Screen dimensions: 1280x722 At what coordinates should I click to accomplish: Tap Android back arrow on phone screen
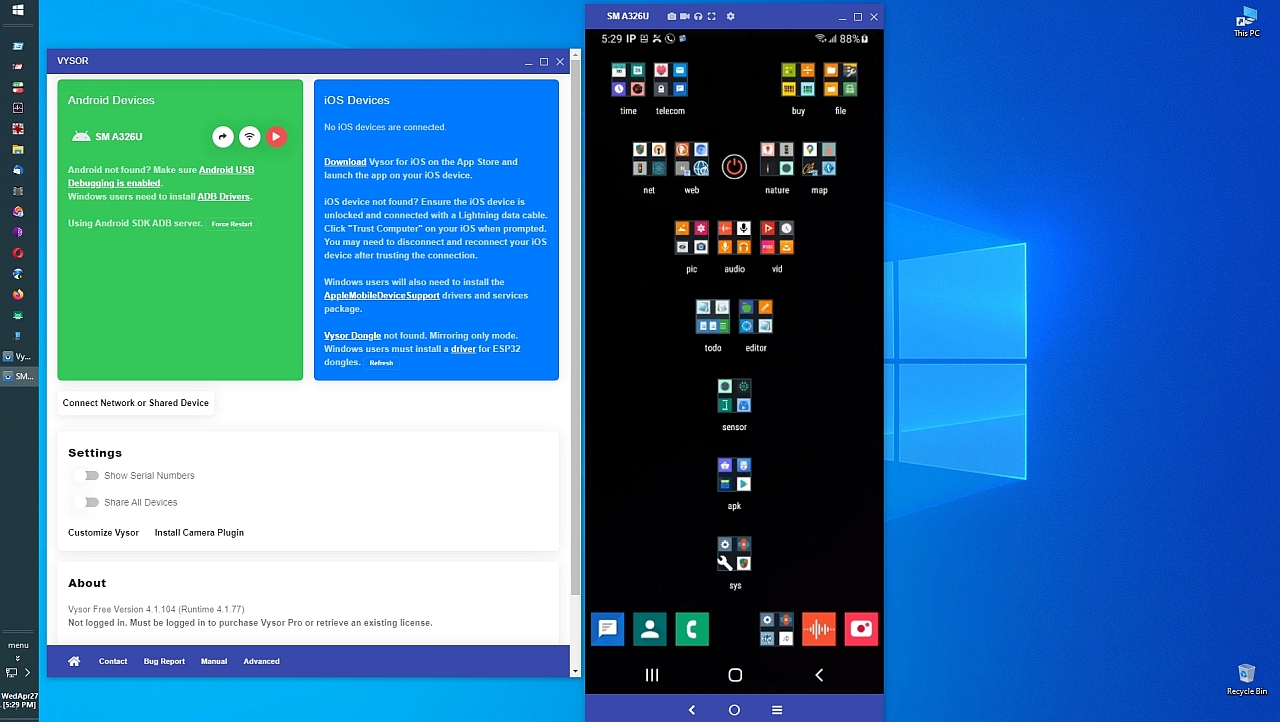(819, 675)
